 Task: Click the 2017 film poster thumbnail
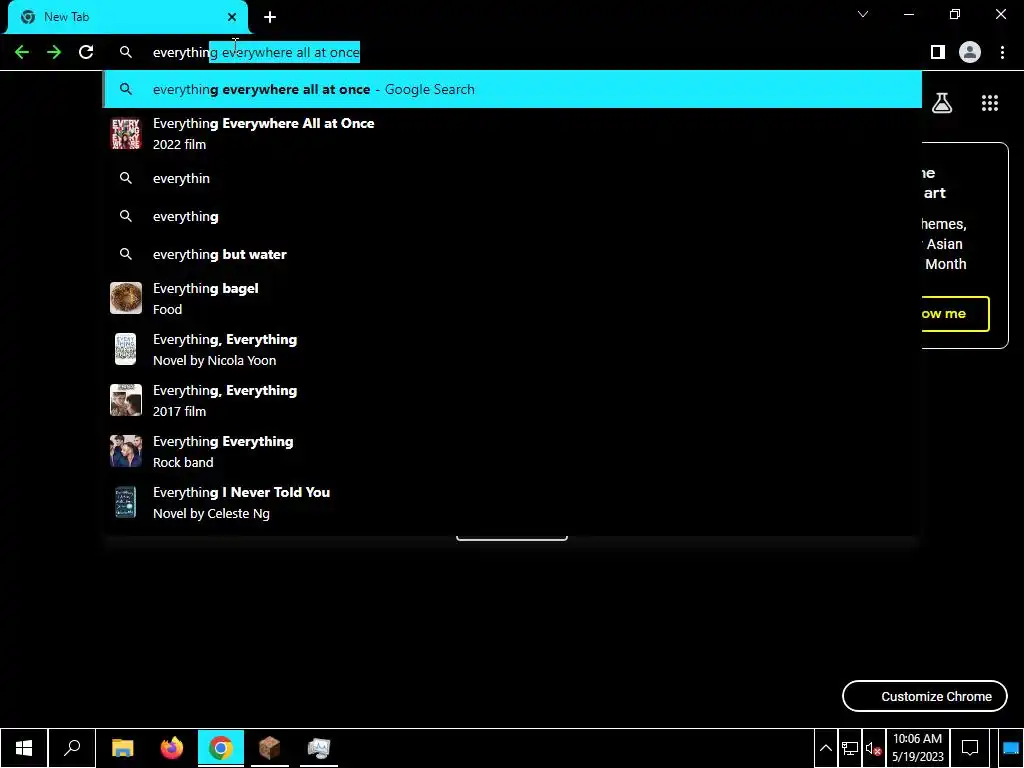click(125, 400)
